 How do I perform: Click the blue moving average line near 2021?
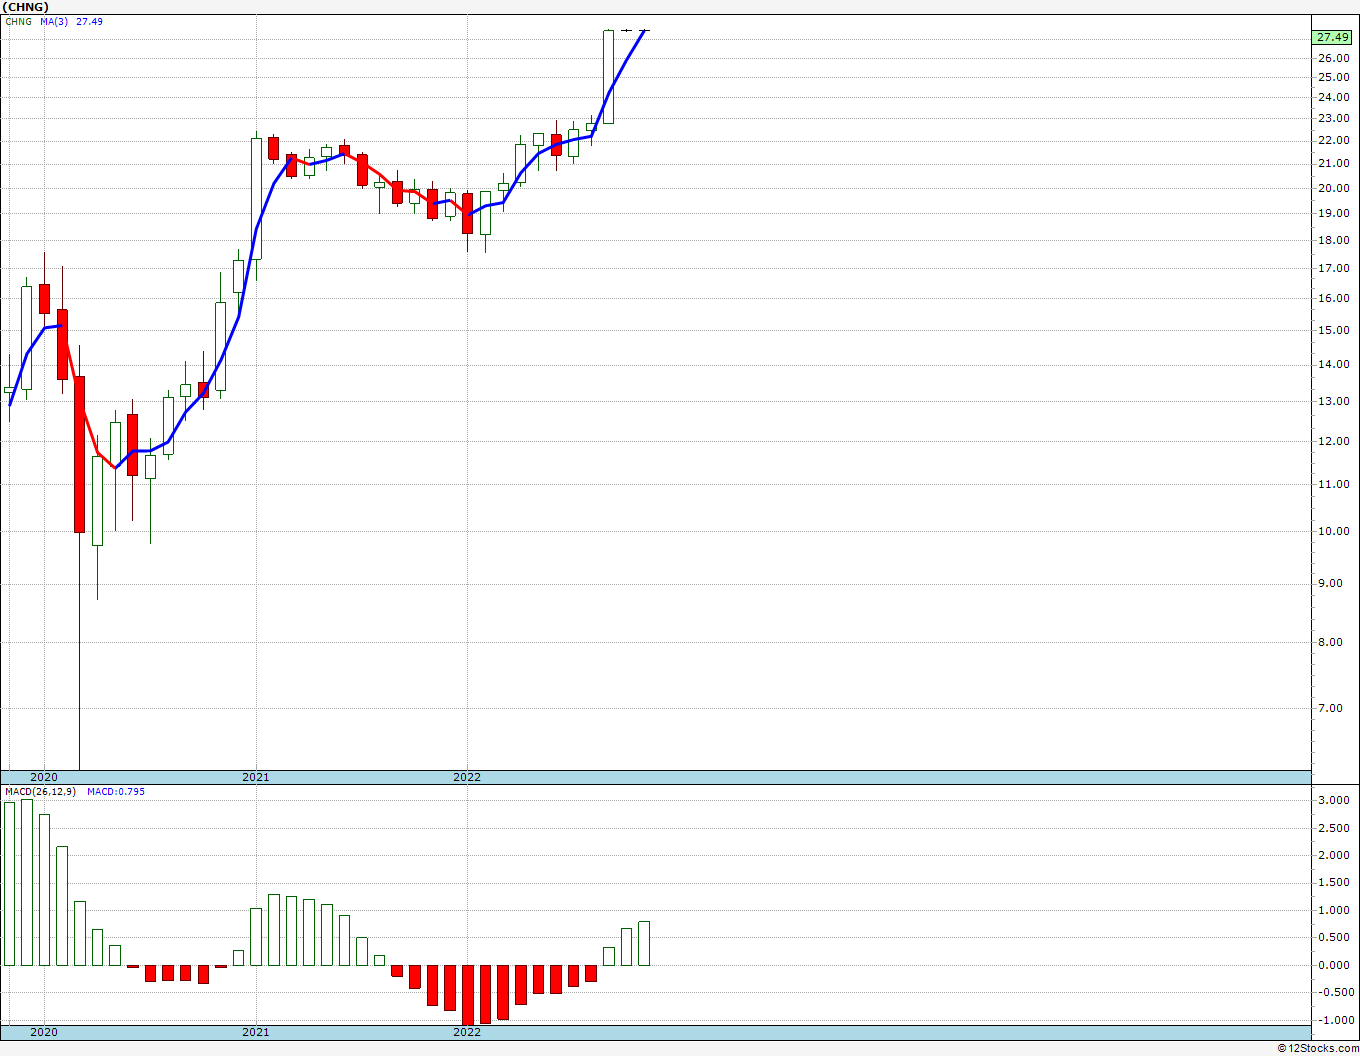coord(256,232)
